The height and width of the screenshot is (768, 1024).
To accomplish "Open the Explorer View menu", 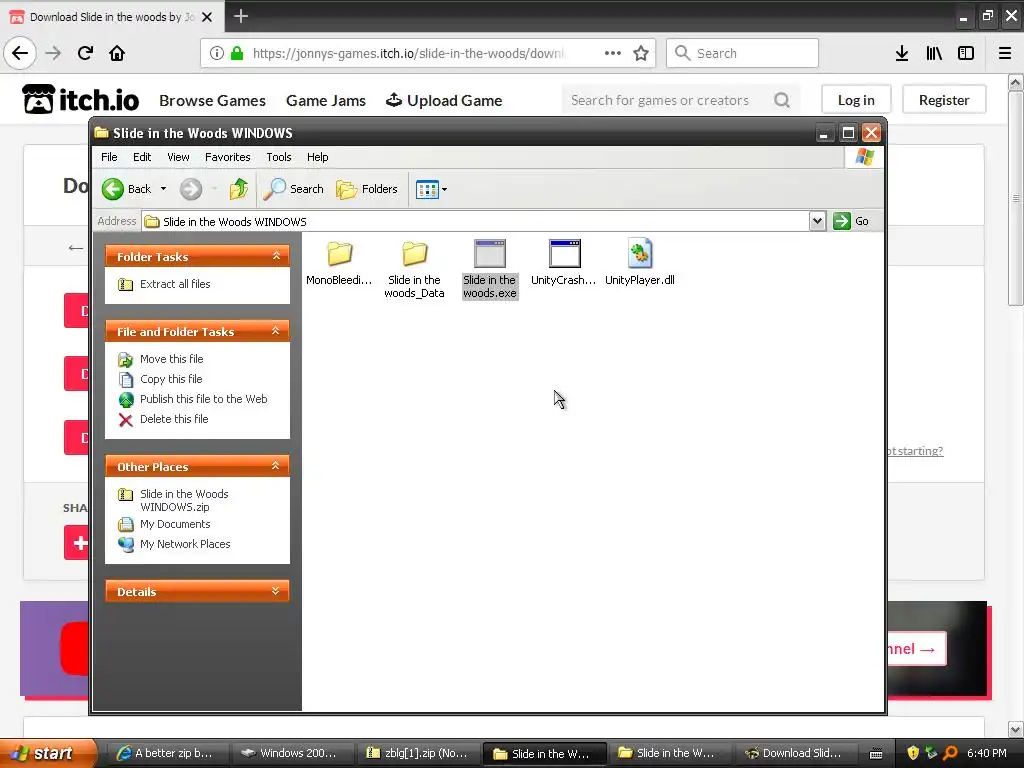I will click(178, 157).
